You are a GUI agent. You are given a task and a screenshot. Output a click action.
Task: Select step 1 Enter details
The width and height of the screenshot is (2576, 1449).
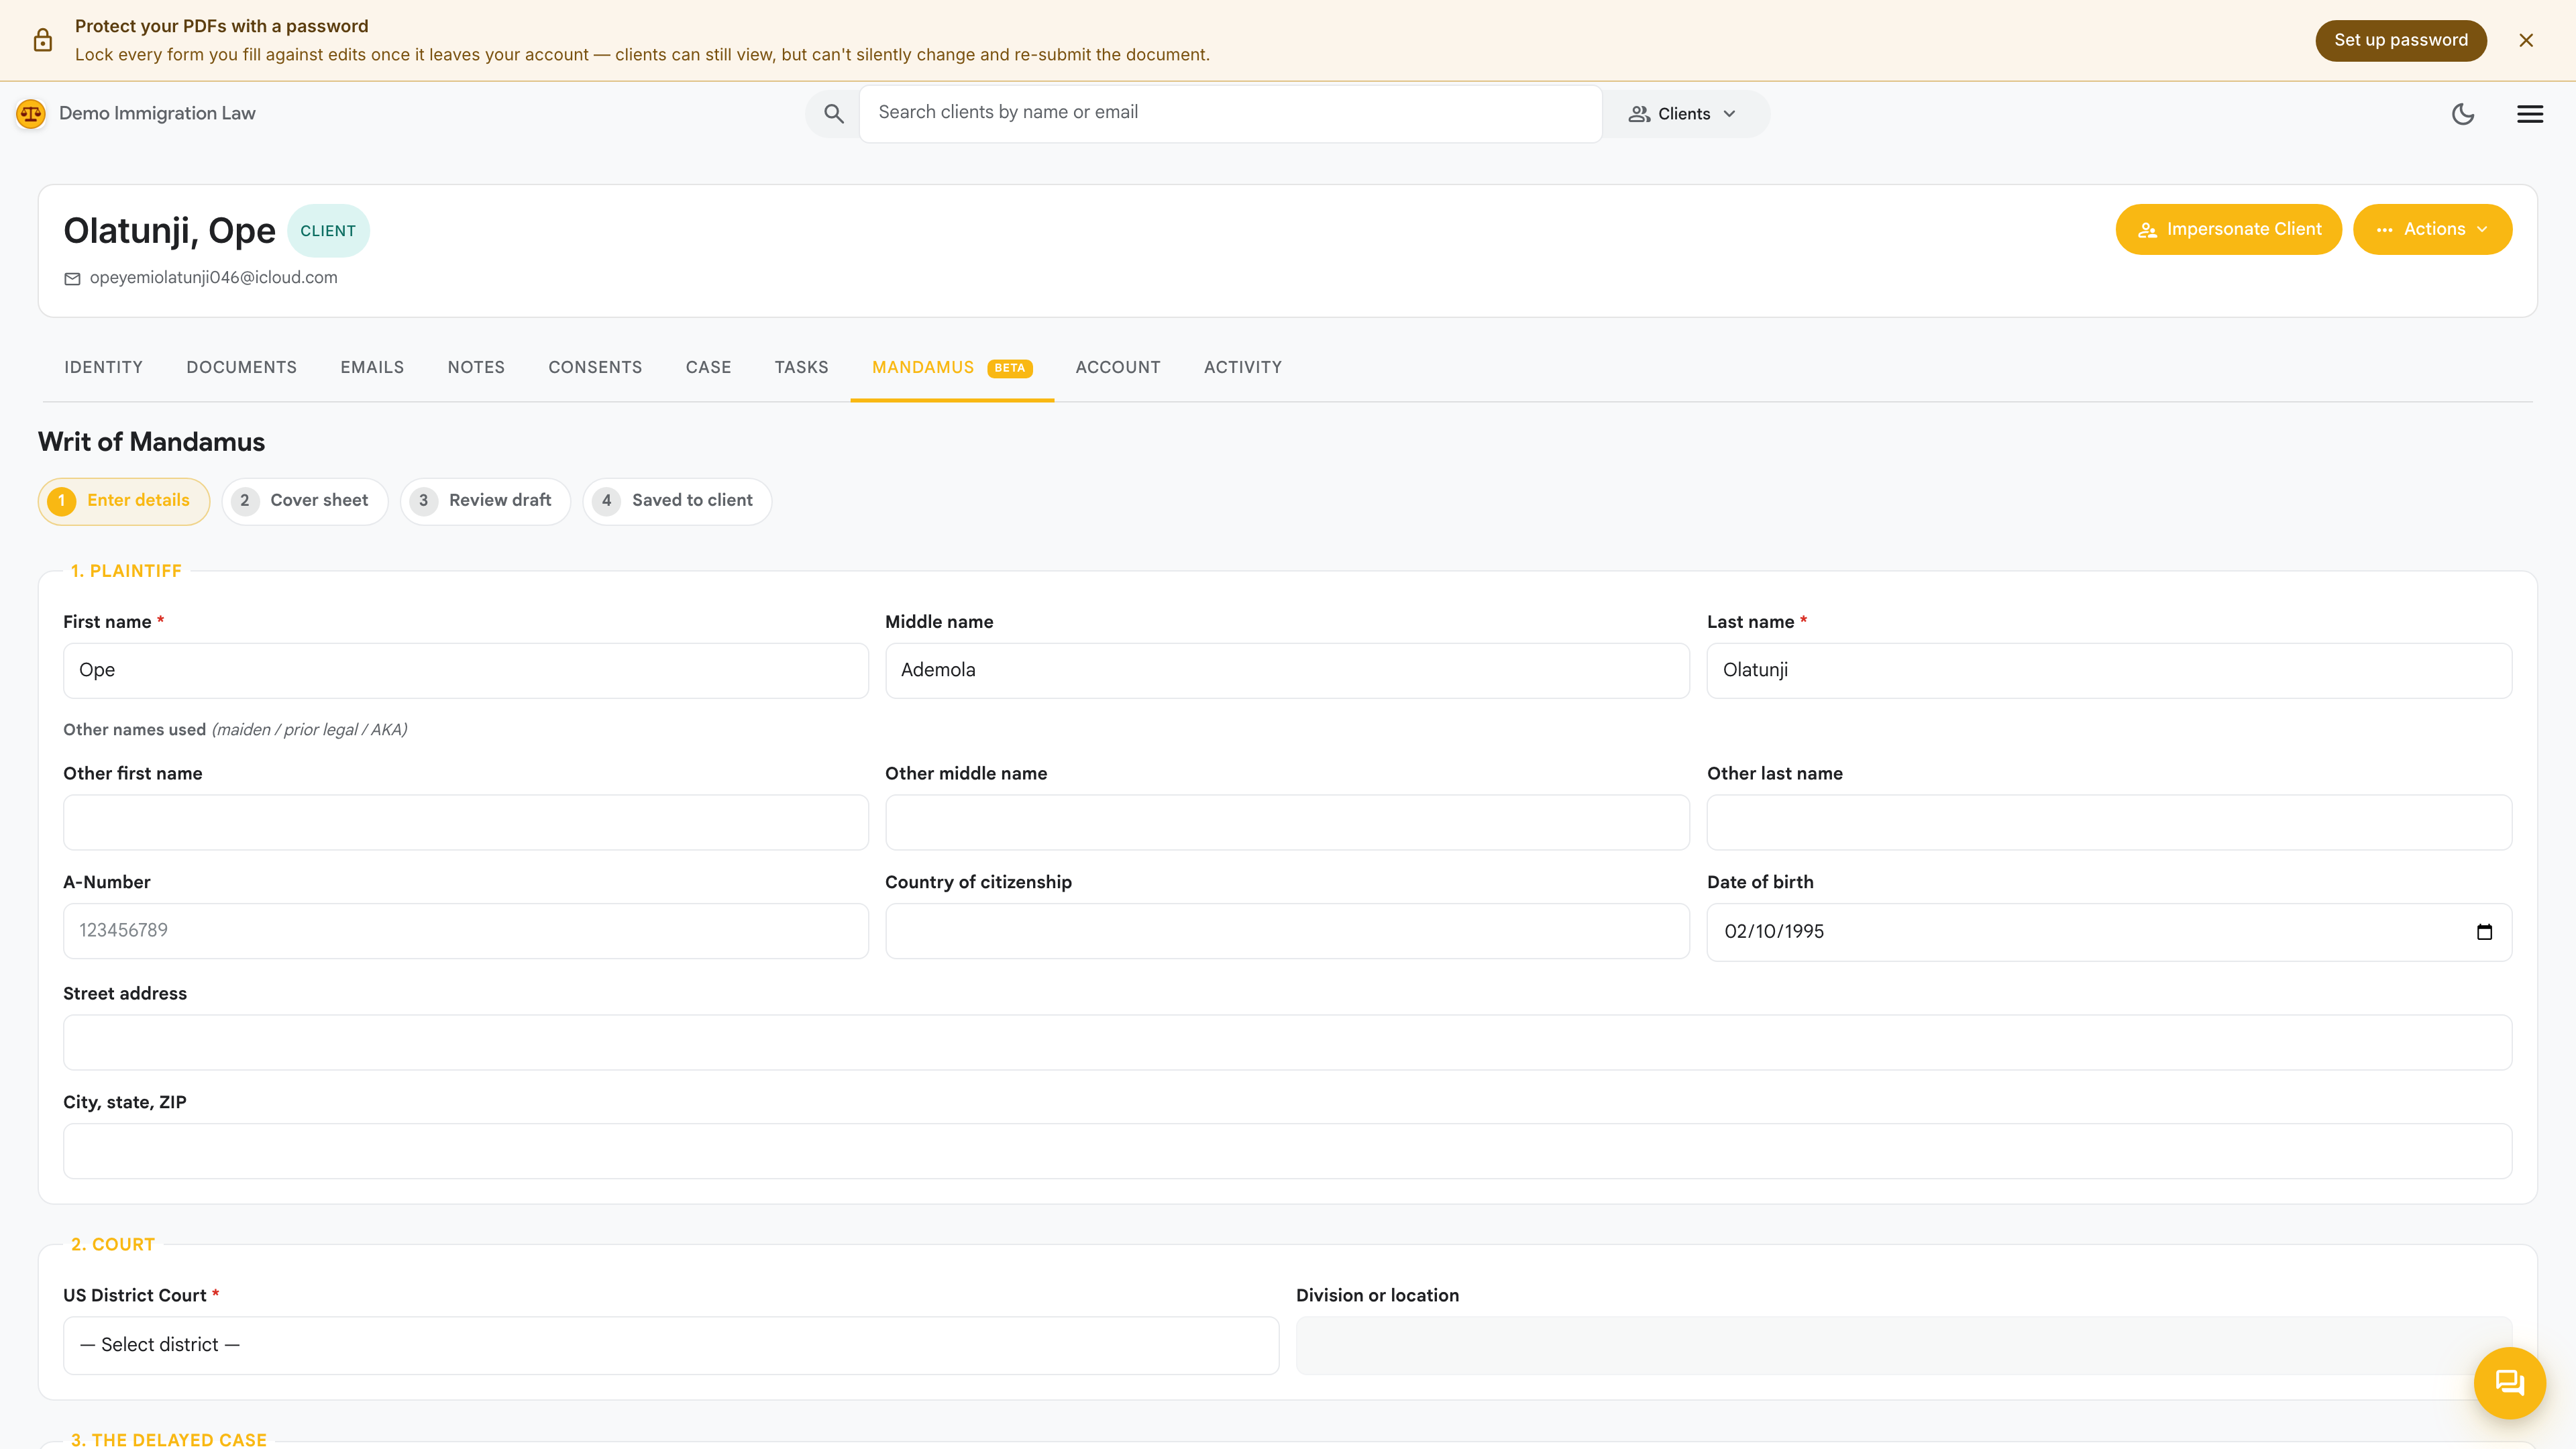point(124,501)
